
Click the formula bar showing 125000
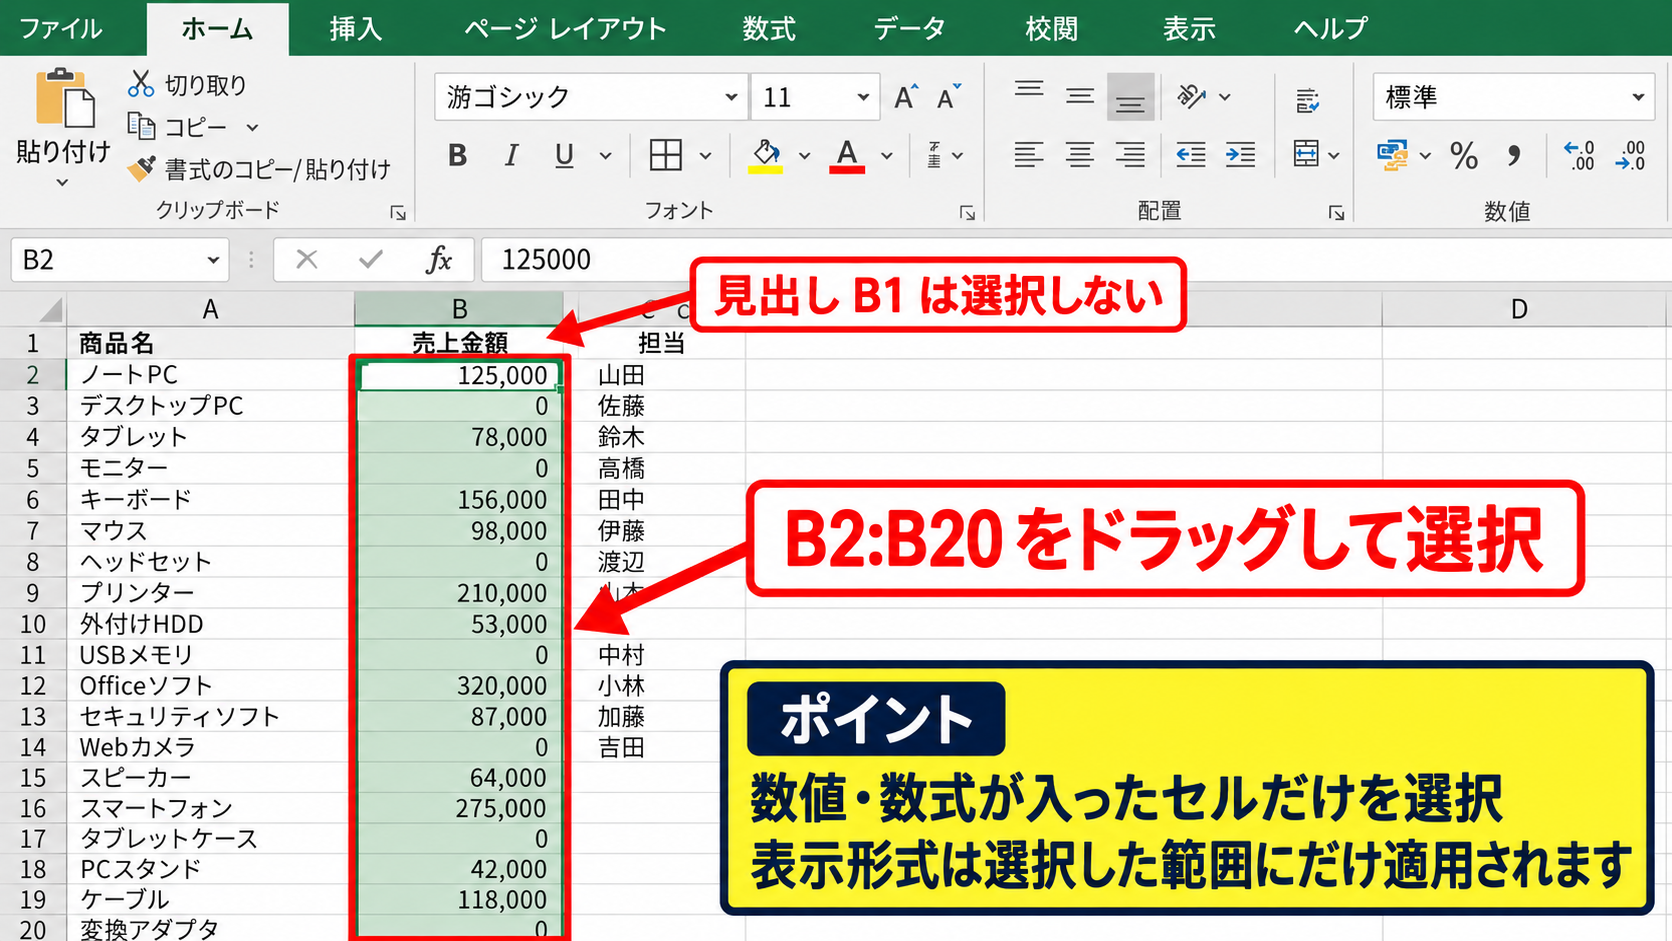click(1076, 260)
